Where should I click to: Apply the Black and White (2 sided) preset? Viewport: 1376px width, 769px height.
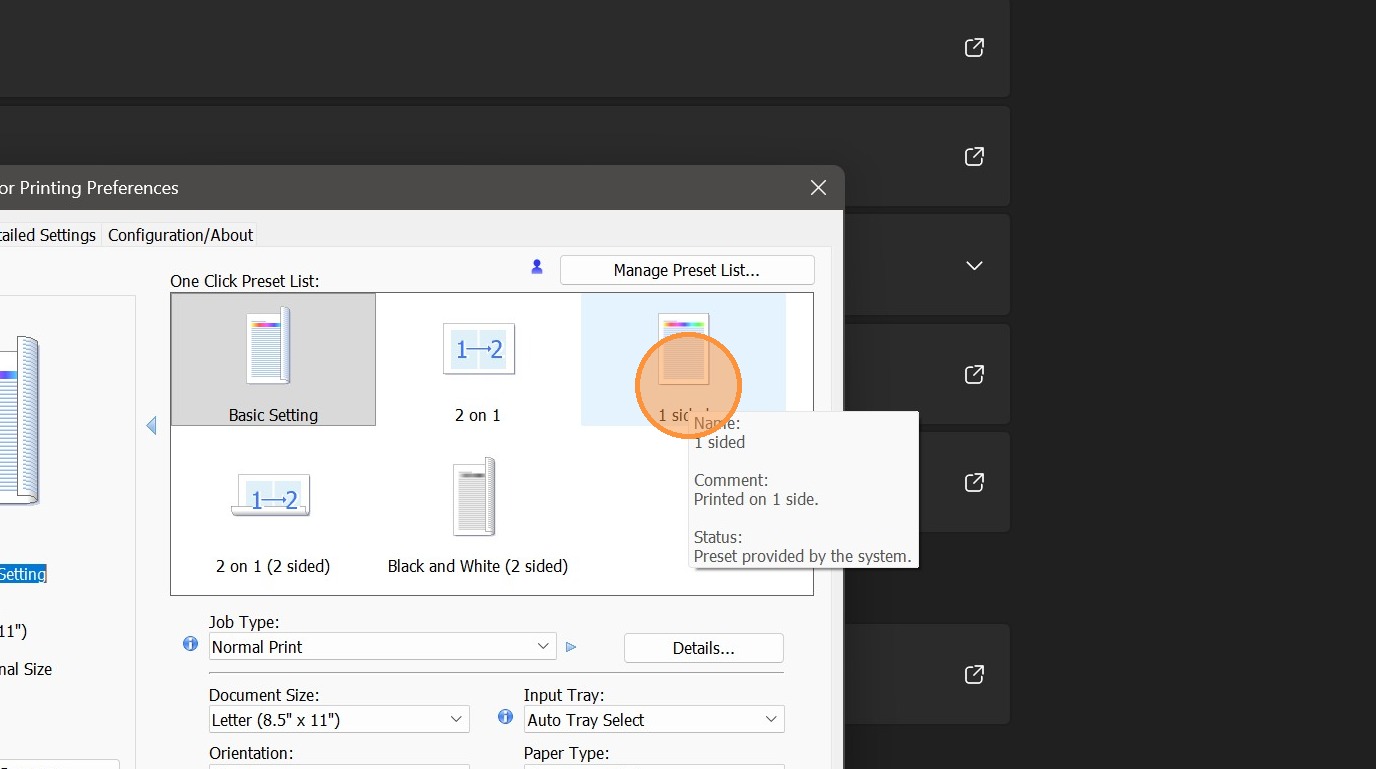477,497
